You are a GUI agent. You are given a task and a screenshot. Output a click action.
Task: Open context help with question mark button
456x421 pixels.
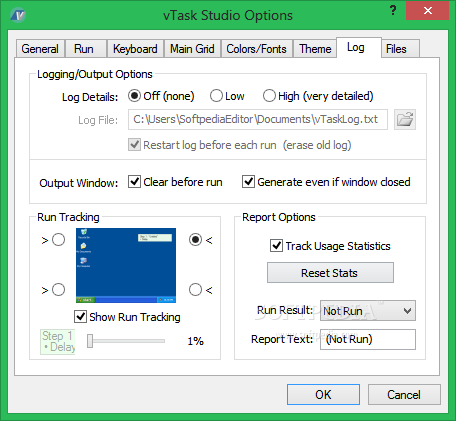coord(393,11)
